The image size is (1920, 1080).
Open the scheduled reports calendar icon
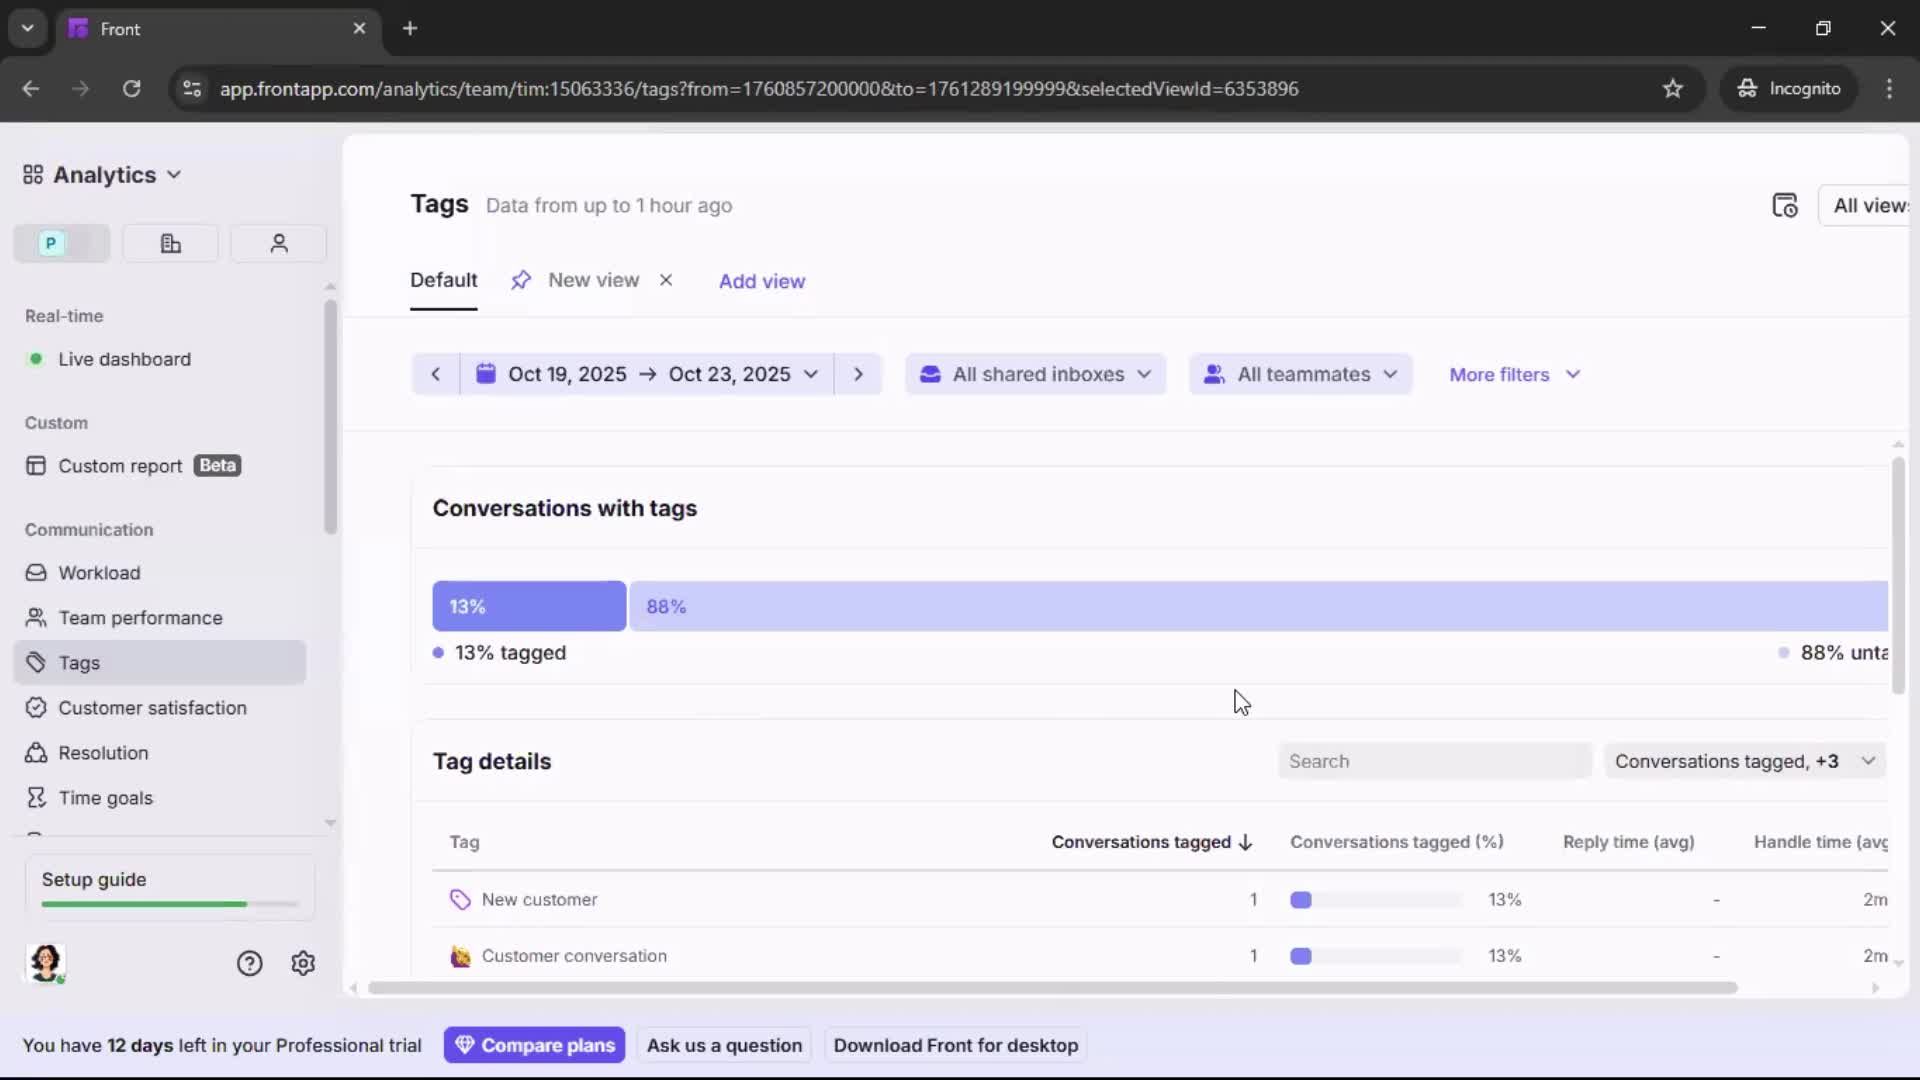pos(1786,205)
